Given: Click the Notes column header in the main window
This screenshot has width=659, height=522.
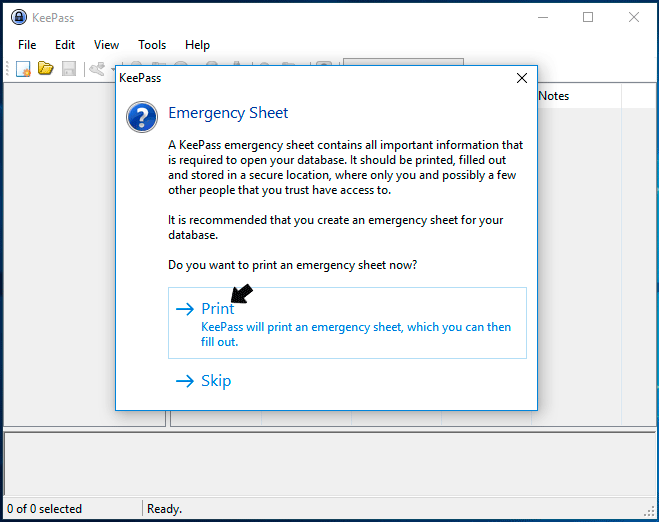Looking at the screenshot, I should pos(554,96).
